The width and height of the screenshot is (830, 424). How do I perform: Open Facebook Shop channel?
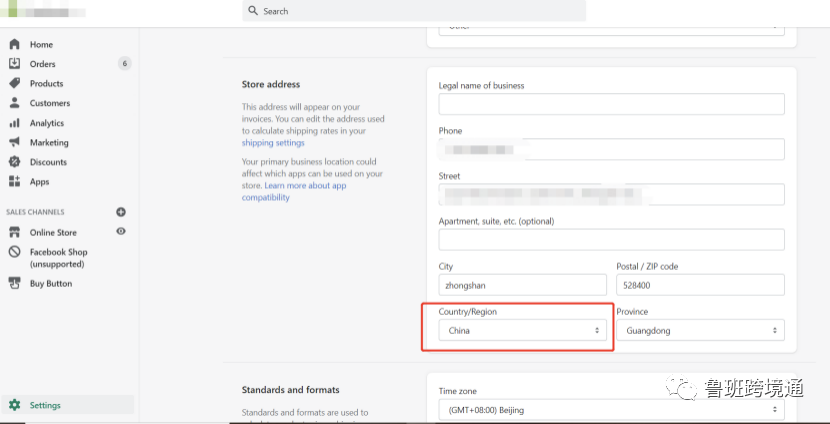[x=58, y=252]
